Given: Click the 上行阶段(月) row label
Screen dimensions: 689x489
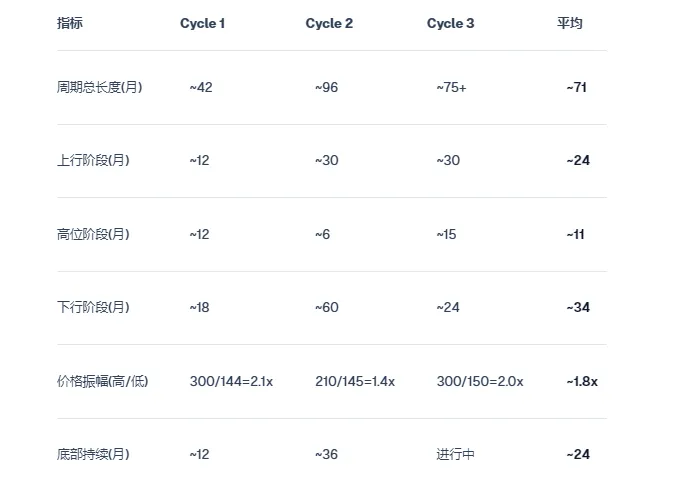Looking at the screenshot, I should [x=94, y=160].
